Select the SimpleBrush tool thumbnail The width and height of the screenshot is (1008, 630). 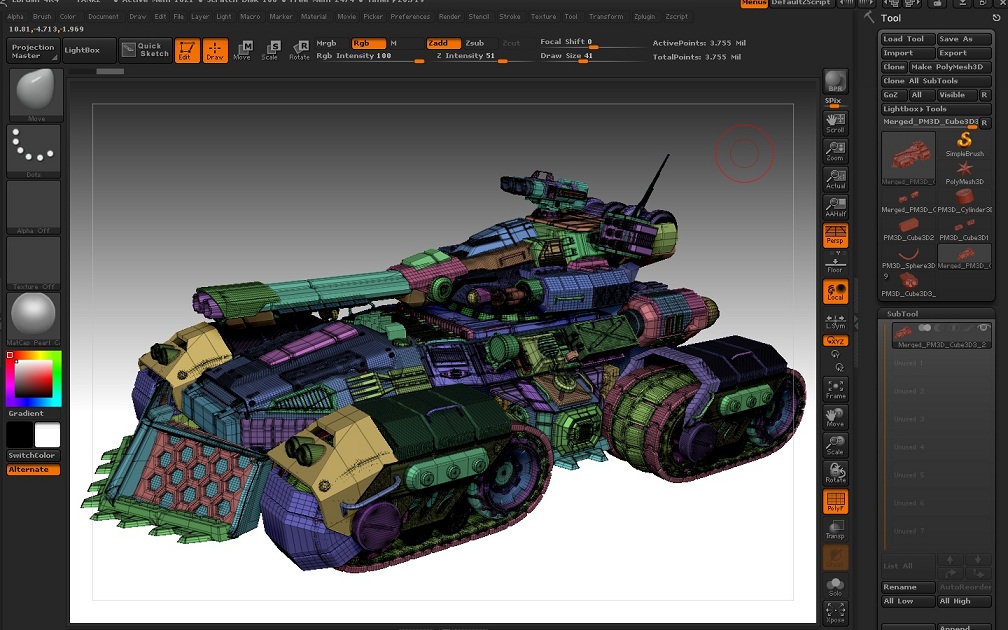964,145
